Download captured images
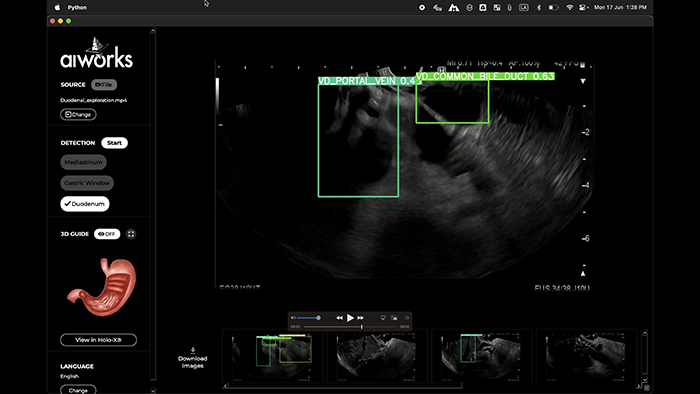The width and height of the screenshot is (700, 394). (x=192, y=358)
